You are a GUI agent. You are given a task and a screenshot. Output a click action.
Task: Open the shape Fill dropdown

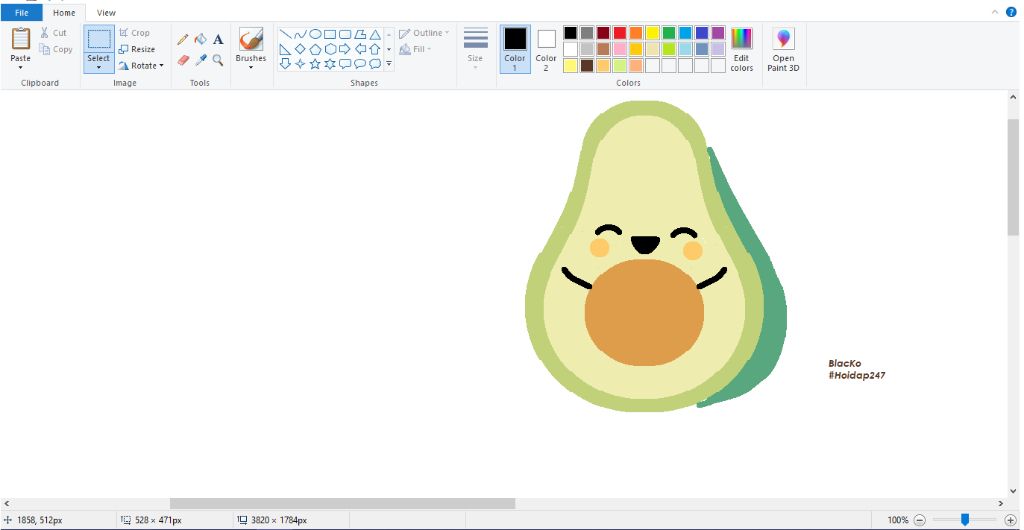pos(416,49)
